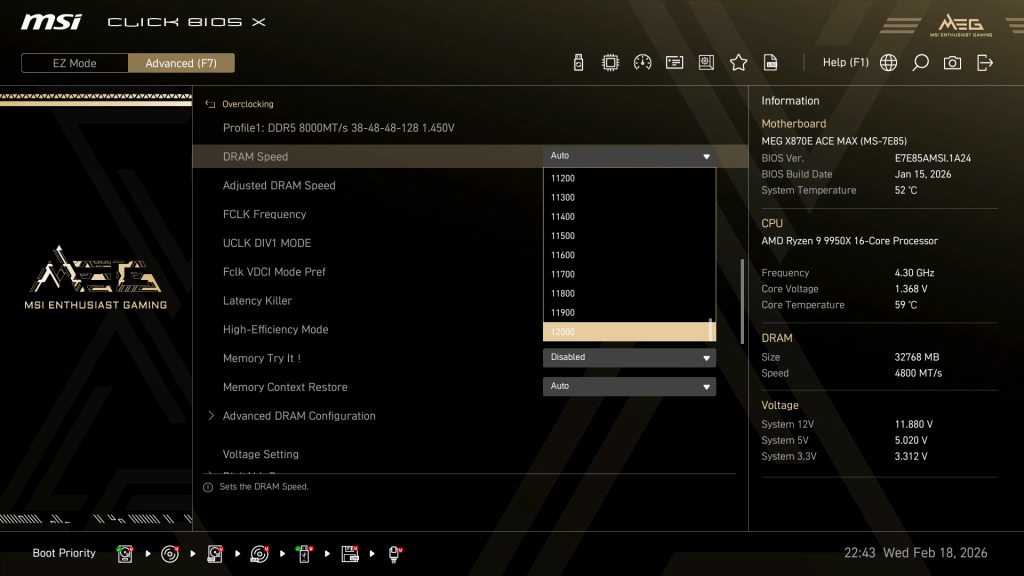The height and width of the screenshot is (576, 1024).
Task: Select the USB hard disk boot device
Action: (x=214, y=554)
